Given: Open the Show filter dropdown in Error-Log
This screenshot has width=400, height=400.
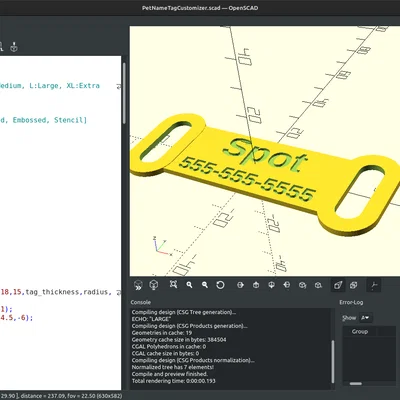Looking at the screenshot, I should (x=366, y=318).
